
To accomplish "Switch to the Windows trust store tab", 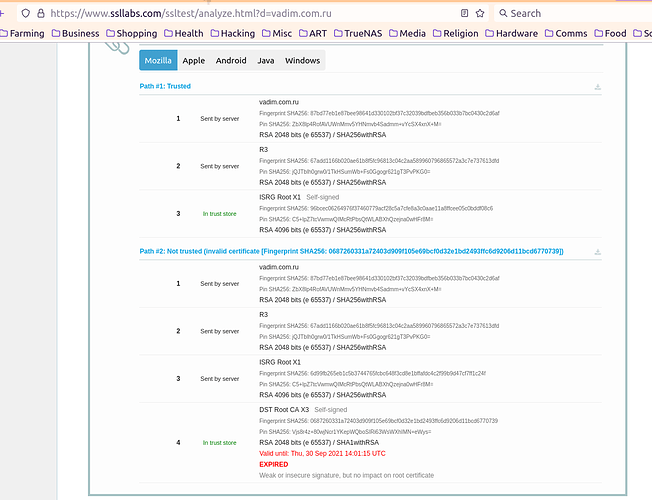I will [x=303, y=60].
